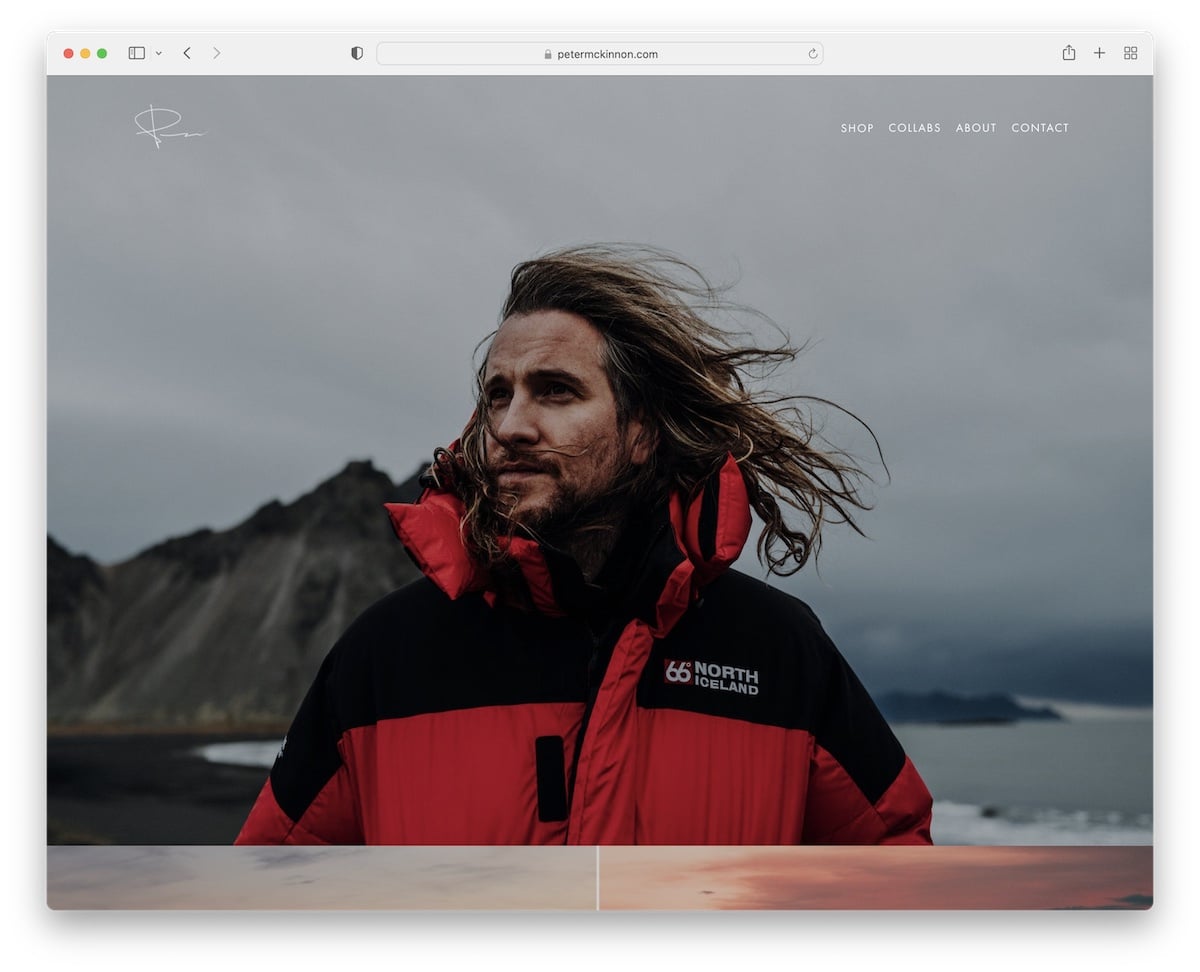
Task: Close the Safari window with red button
Action: coord(68,53)
